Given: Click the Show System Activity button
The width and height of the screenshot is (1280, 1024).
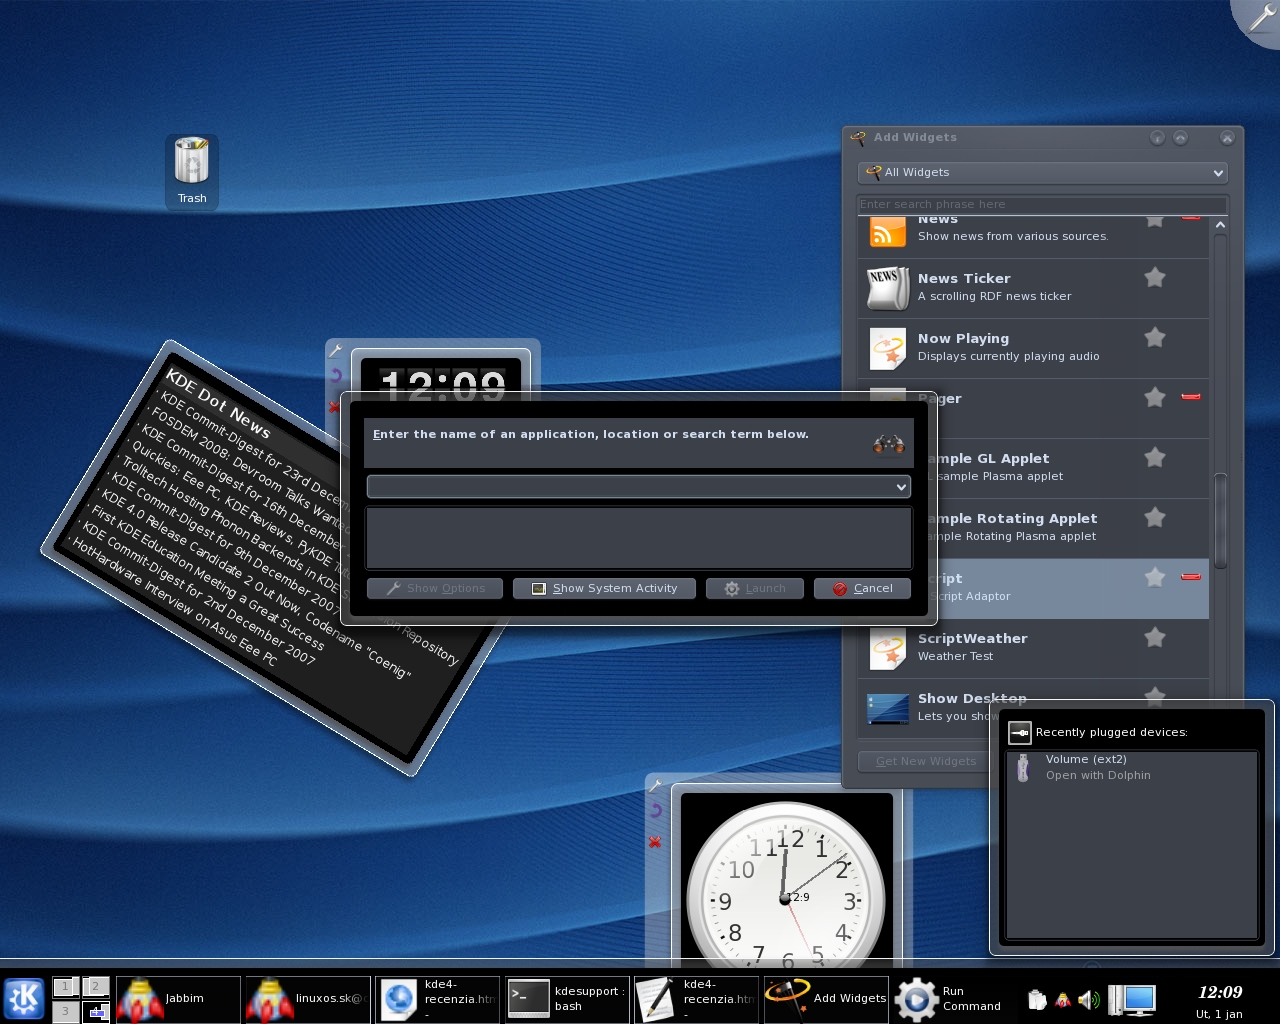Looking at the screenshot, I should [605, 588].
